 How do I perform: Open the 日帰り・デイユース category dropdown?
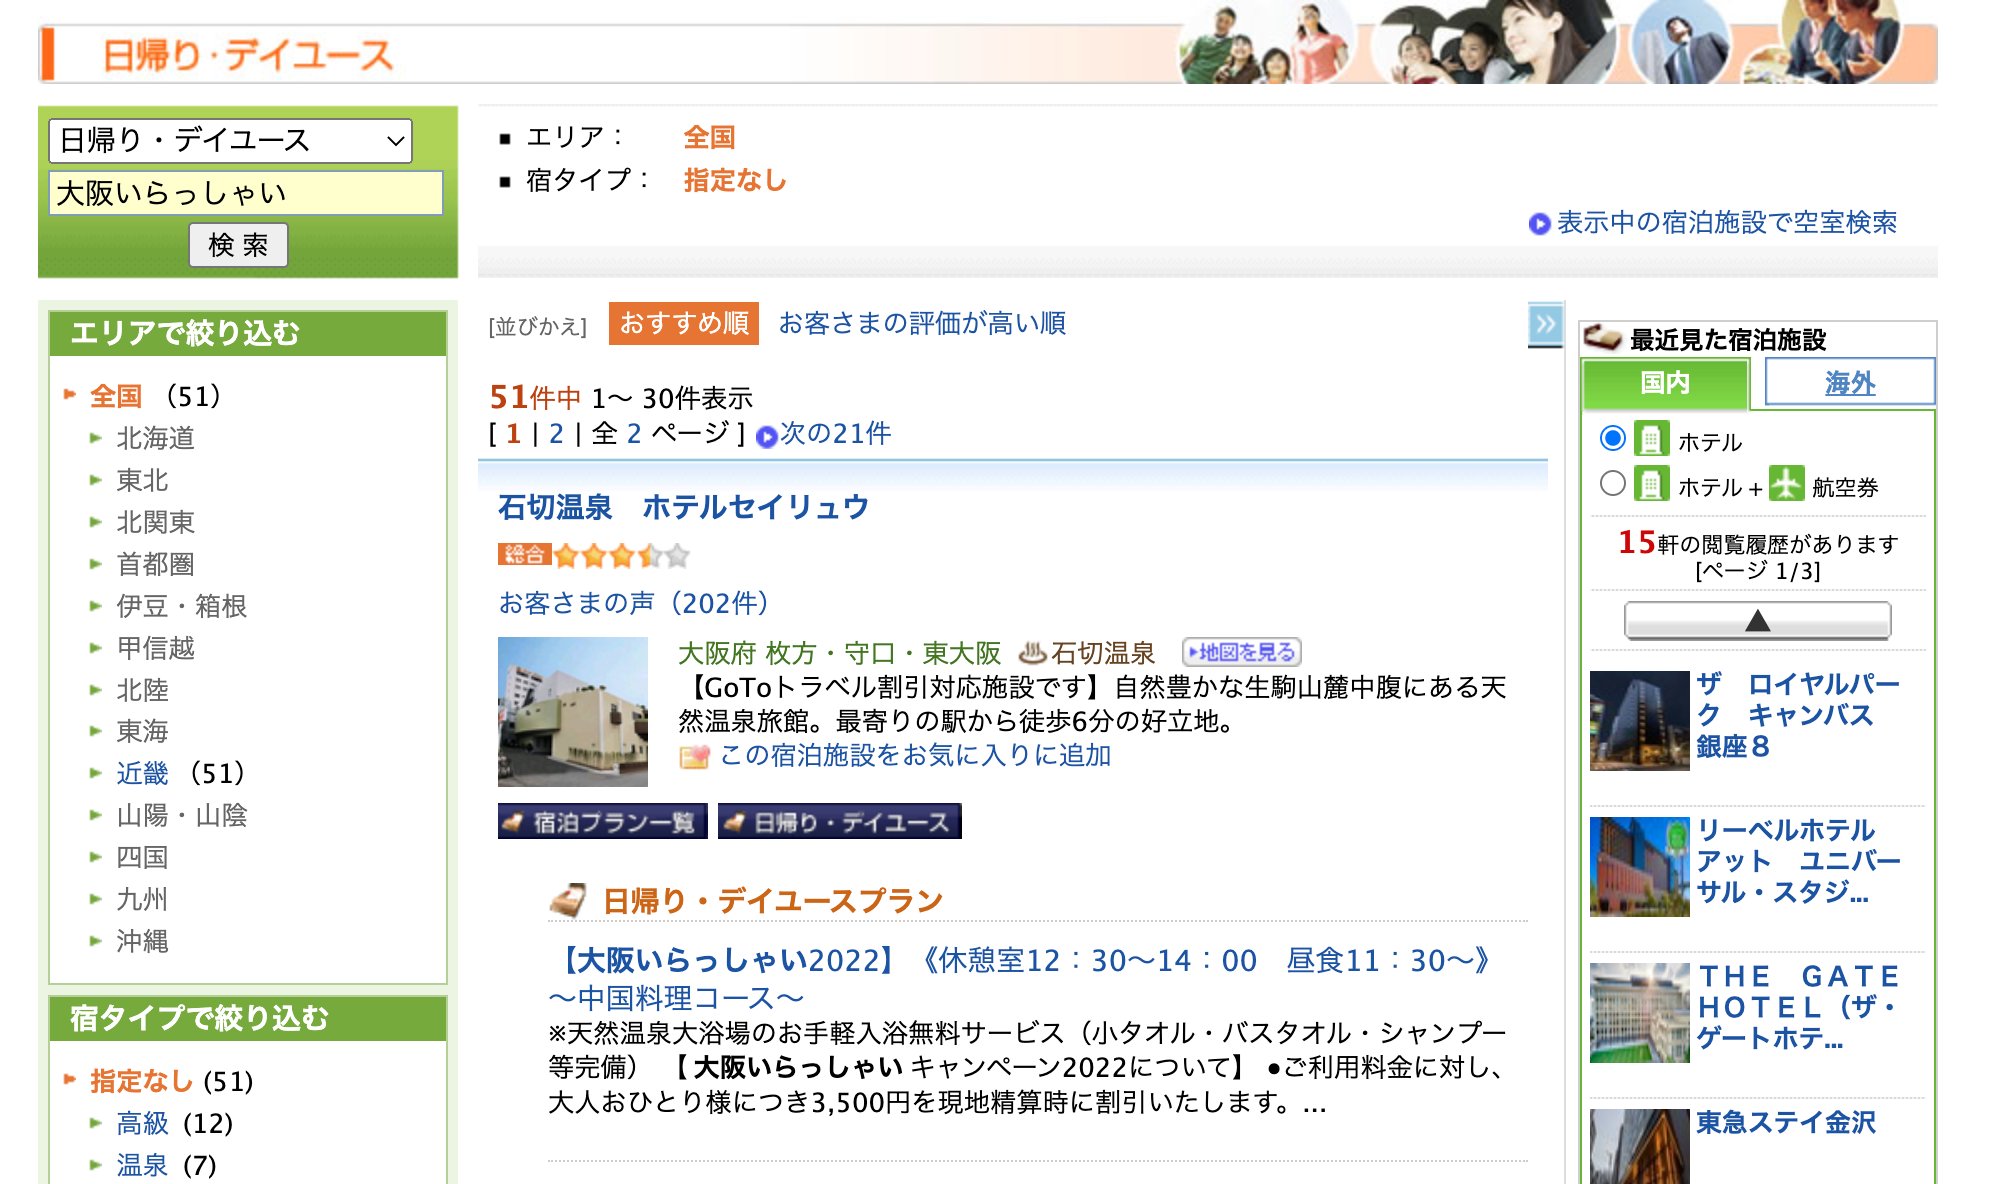click(x=231, y=141)
